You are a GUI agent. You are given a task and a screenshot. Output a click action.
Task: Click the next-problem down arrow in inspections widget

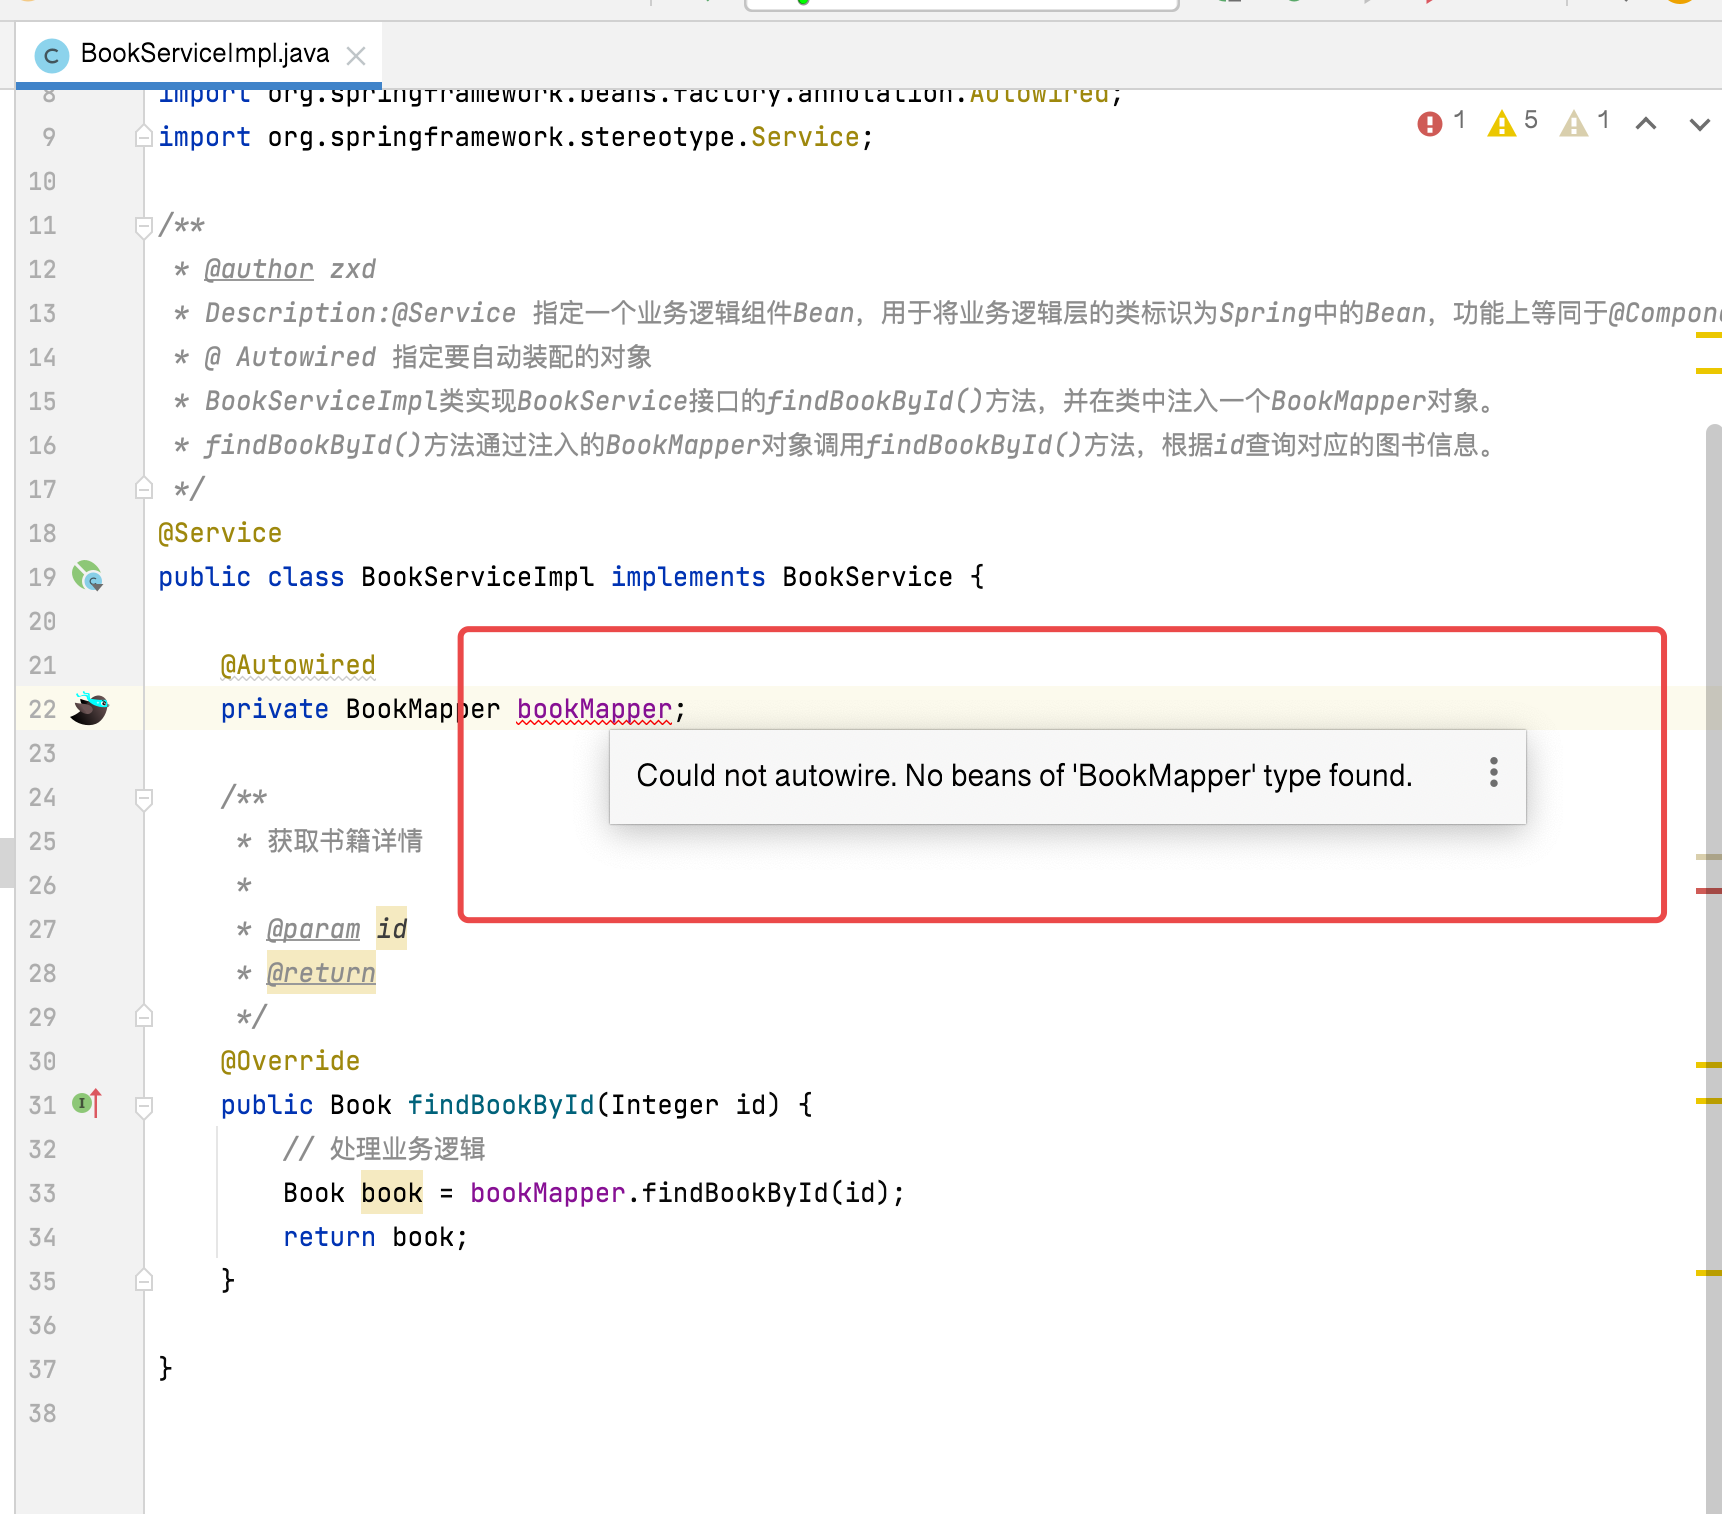pos(1699,122)
